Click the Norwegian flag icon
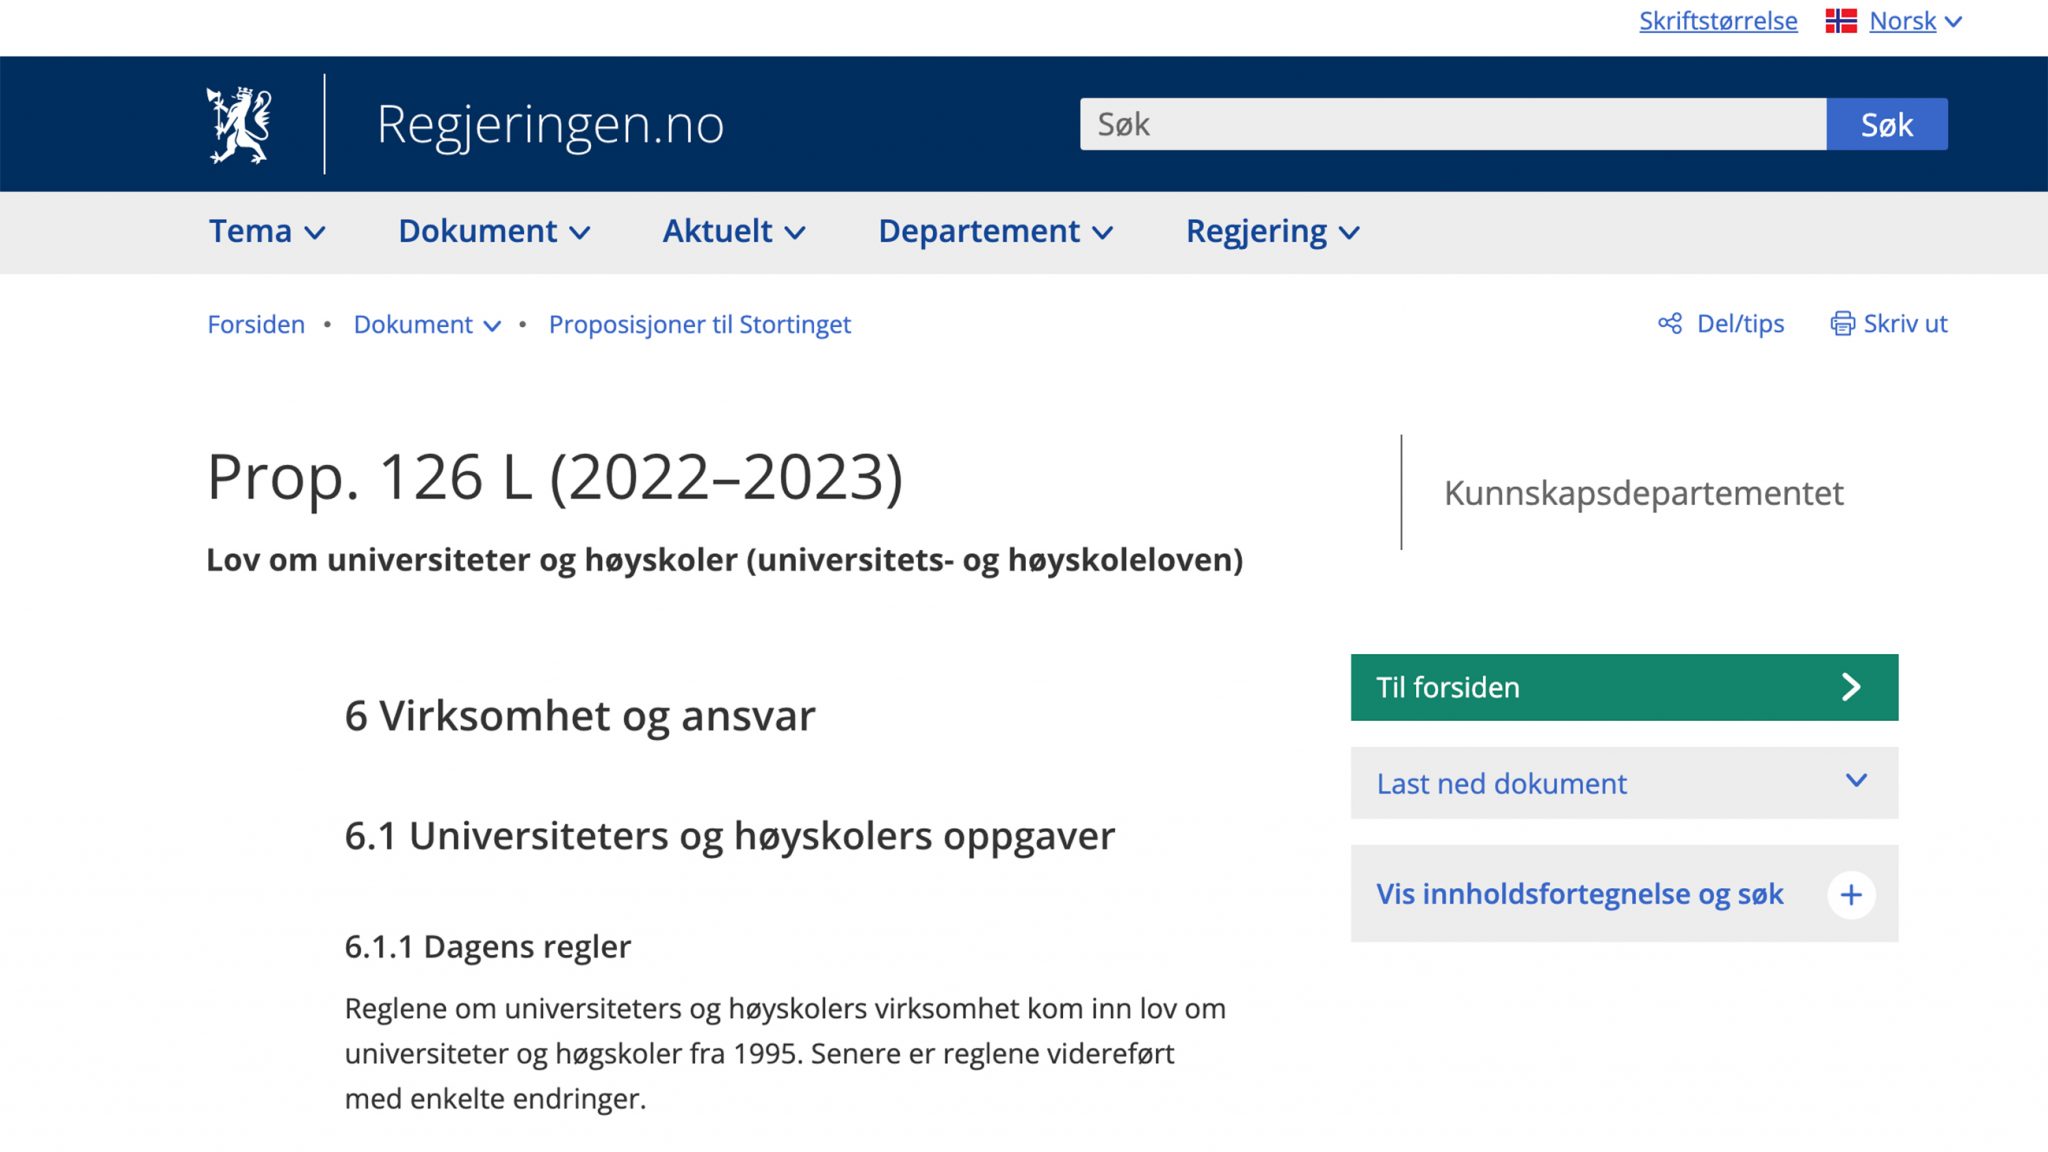2048x1152 pixels. click(x=1840, y=21)
